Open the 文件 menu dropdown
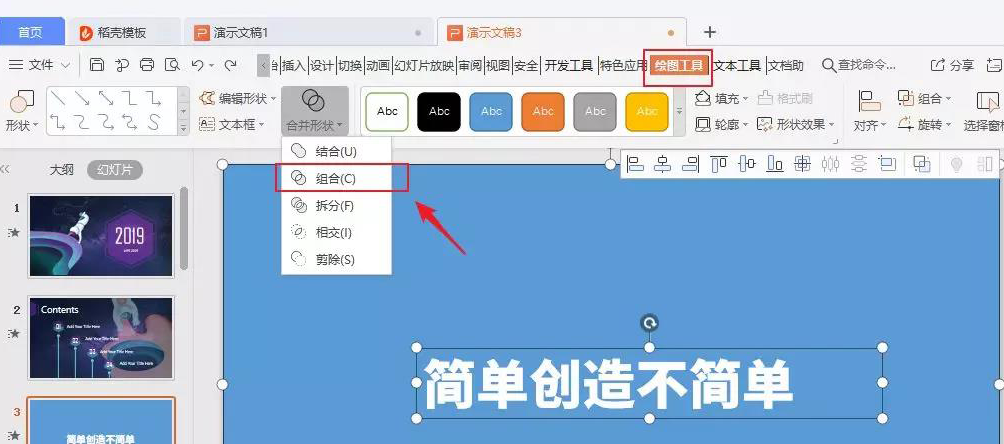Viewport: 1004px width, 444px height. 39,65
